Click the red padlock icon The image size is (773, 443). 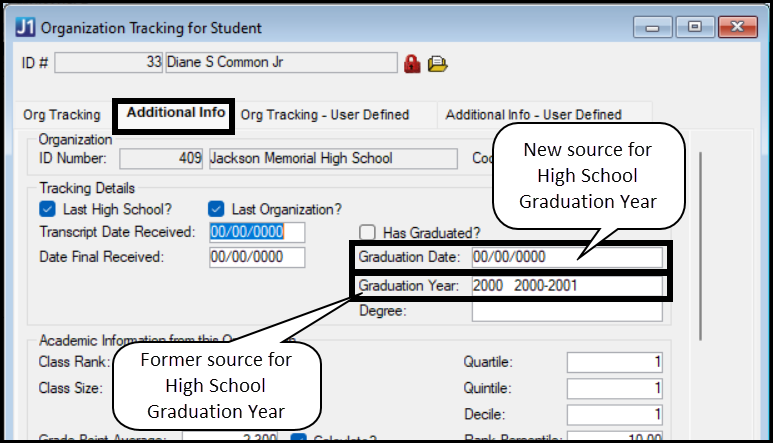pyautogui.click(x=412, y=64)
